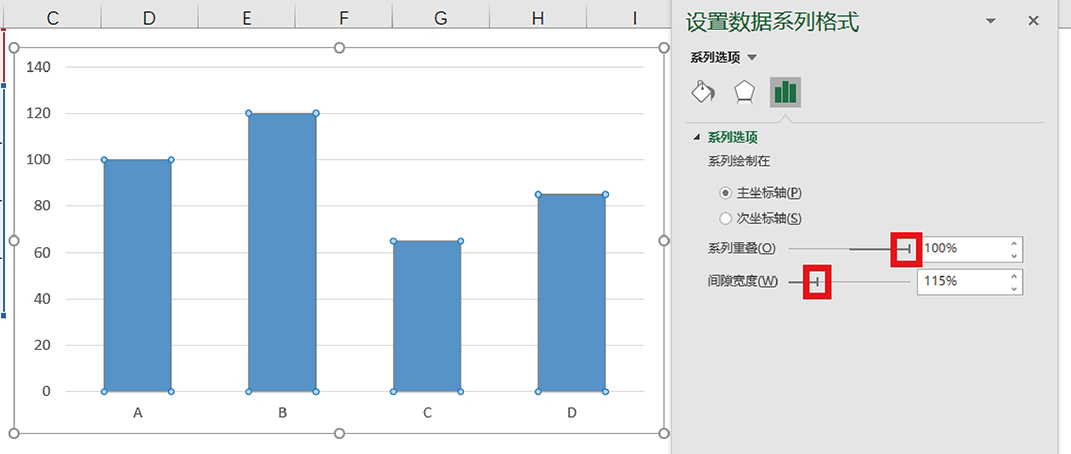The image size is (1071, 454).
Task: Click the category label B on the axis
Action: (x=282, y=413)
